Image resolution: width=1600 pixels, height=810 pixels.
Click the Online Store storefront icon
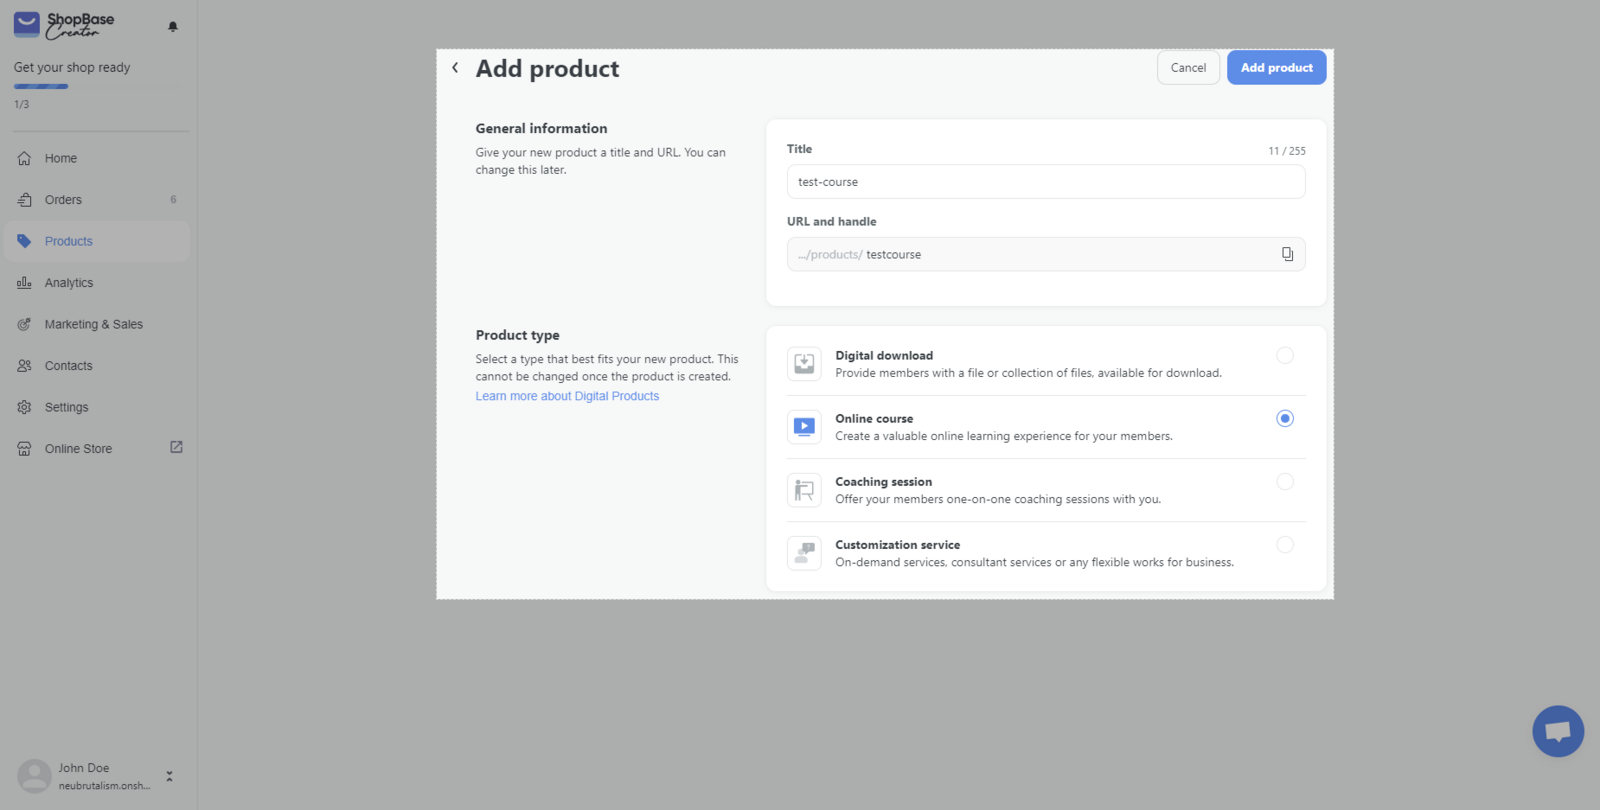tap(24, 449)
